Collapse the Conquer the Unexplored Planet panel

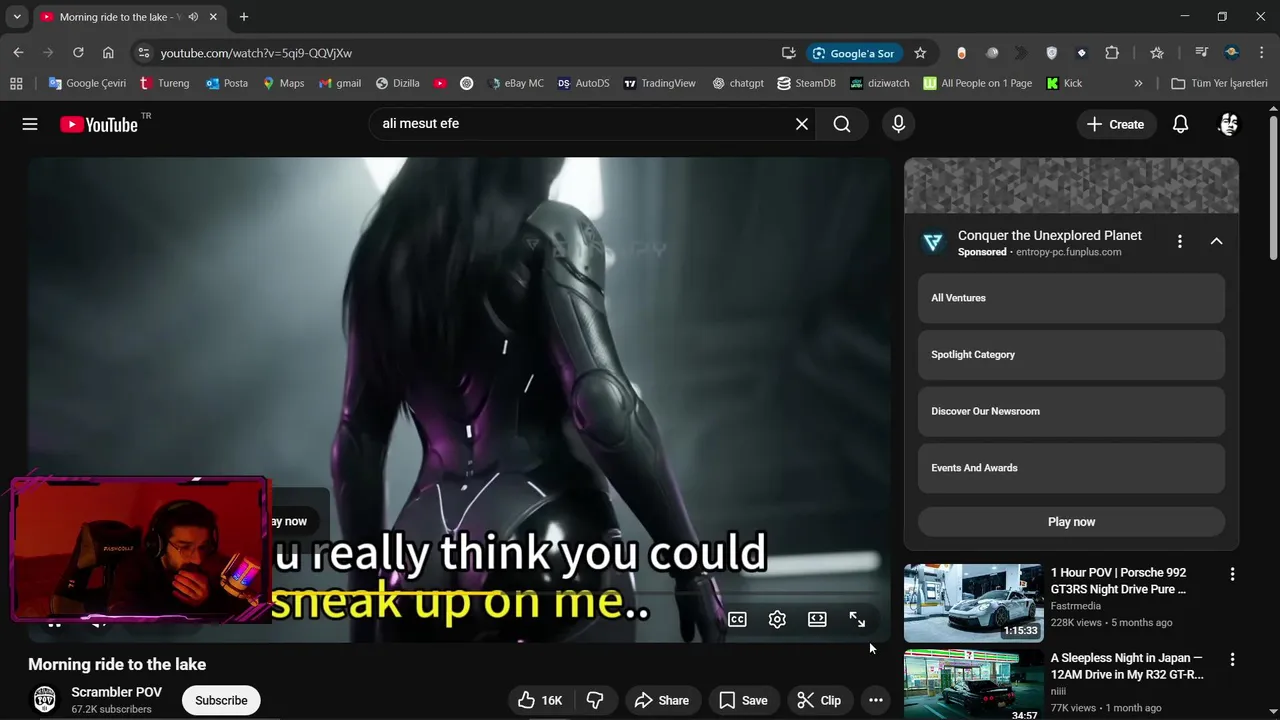pos(1216,241)
